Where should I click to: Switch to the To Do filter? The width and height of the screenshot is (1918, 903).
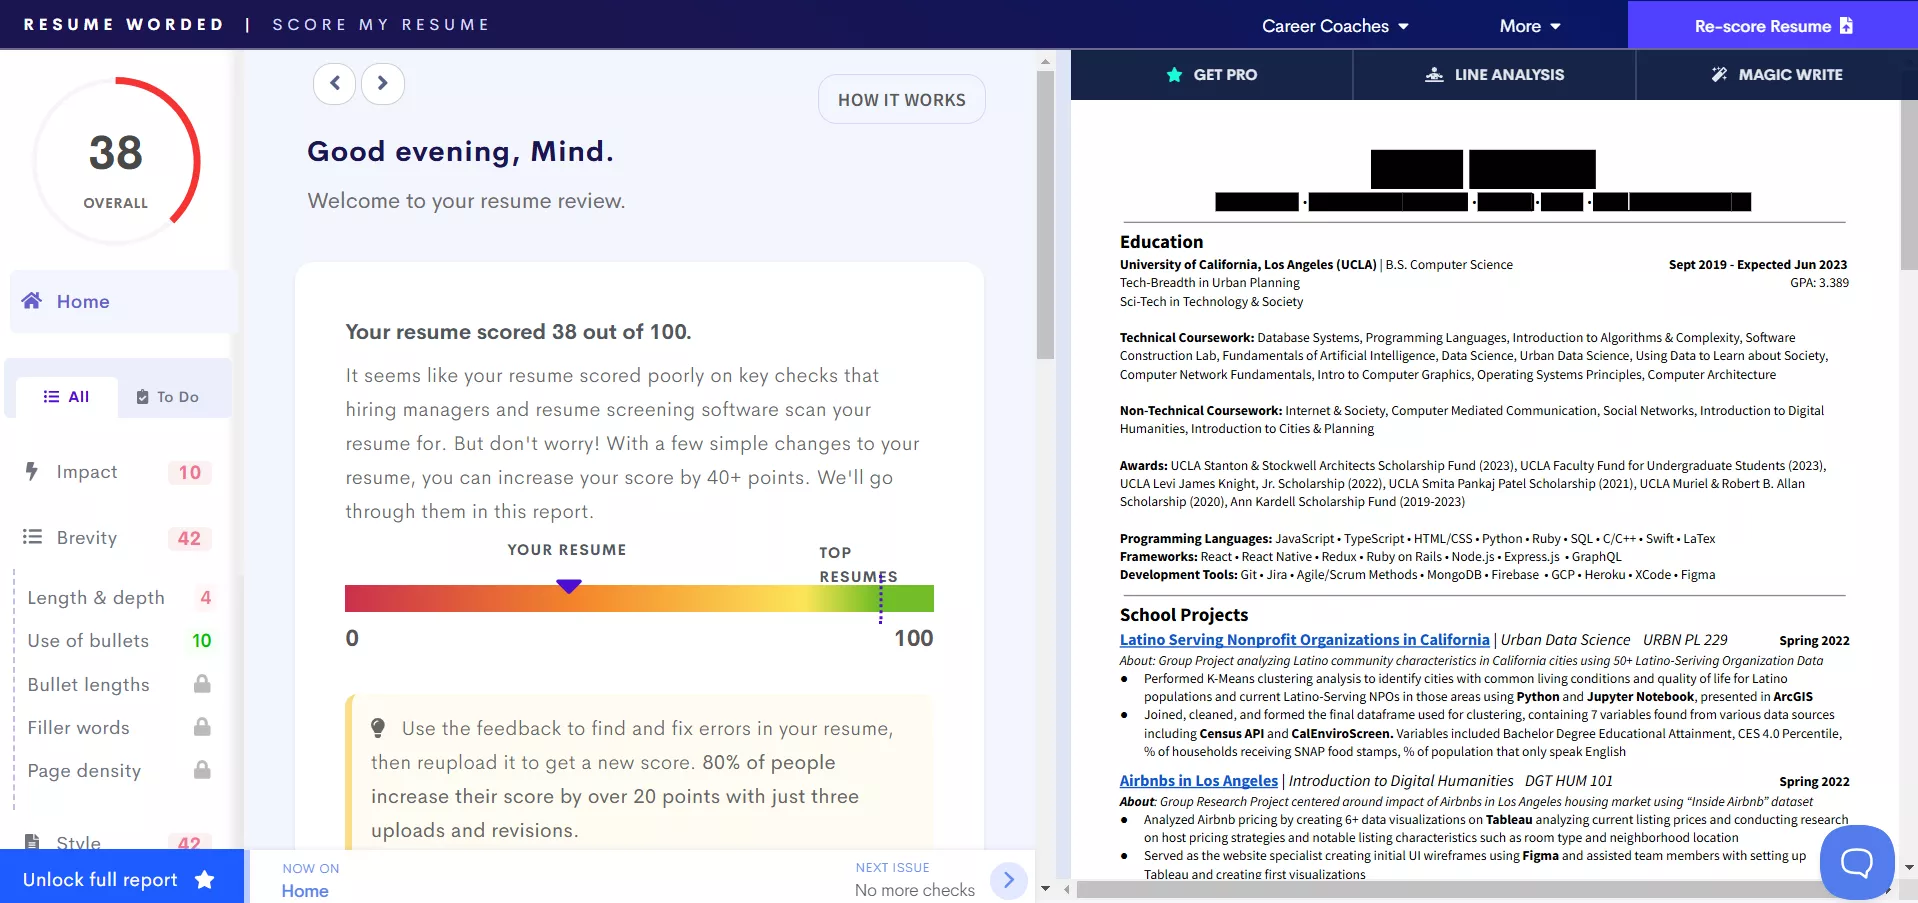click(x=168, y=397)
